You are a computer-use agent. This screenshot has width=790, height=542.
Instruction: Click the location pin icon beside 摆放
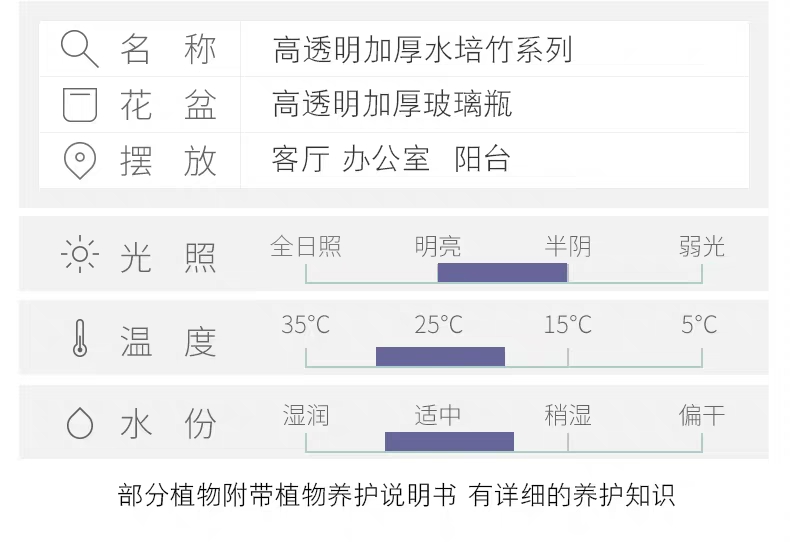(x=80, y=161)
